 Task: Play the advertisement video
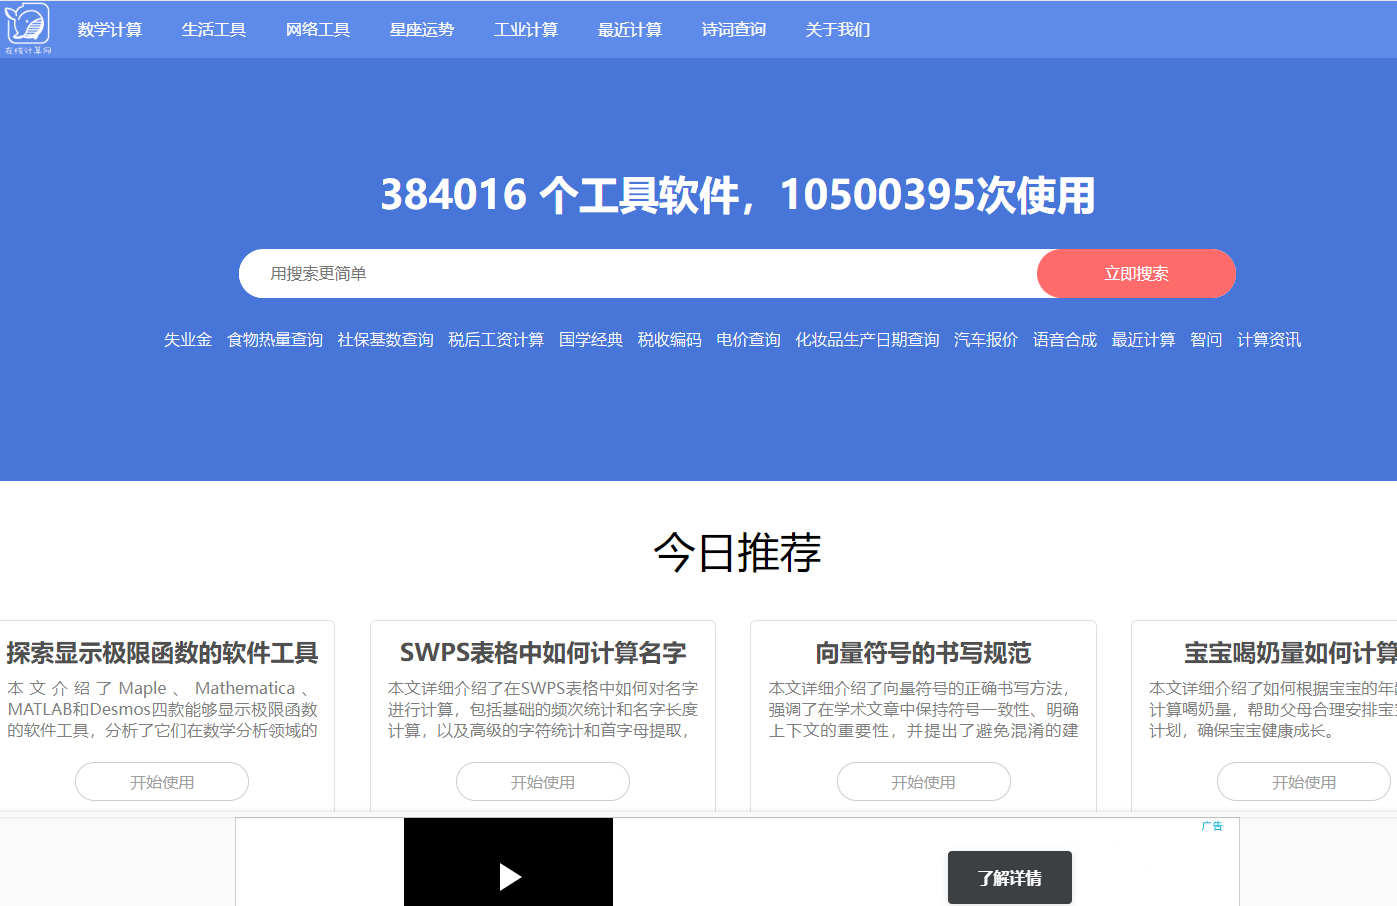pyautogui.click(x=510, y=877)
